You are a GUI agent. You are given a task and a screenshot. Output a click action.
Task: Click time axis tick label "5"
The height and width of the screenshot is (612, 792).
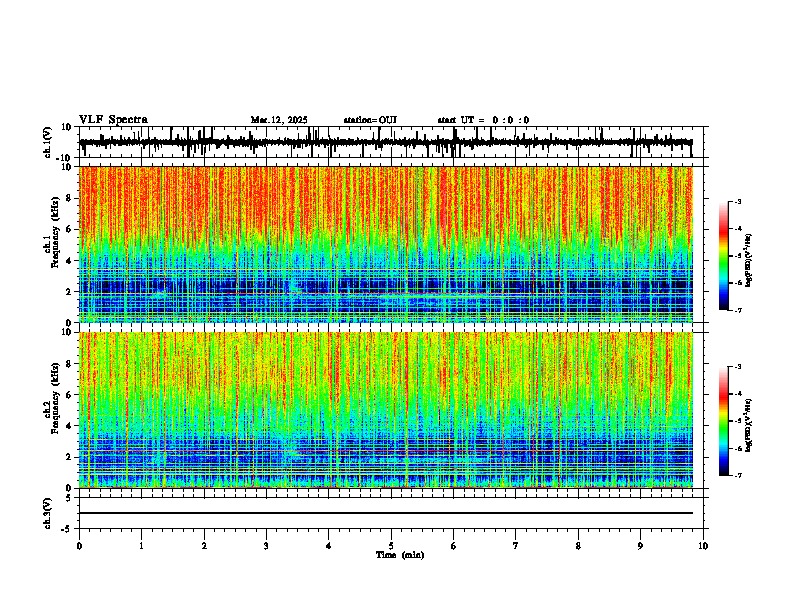[391, 546]
